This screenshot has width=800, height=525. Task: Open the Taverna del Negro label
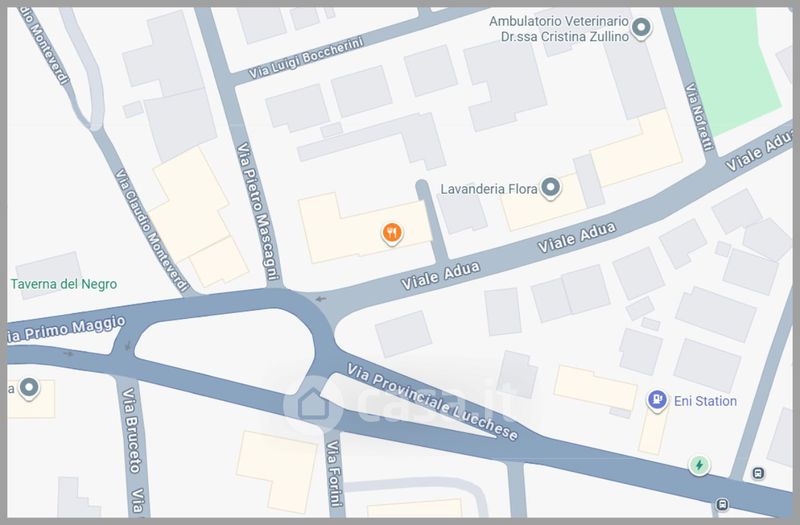64,284
